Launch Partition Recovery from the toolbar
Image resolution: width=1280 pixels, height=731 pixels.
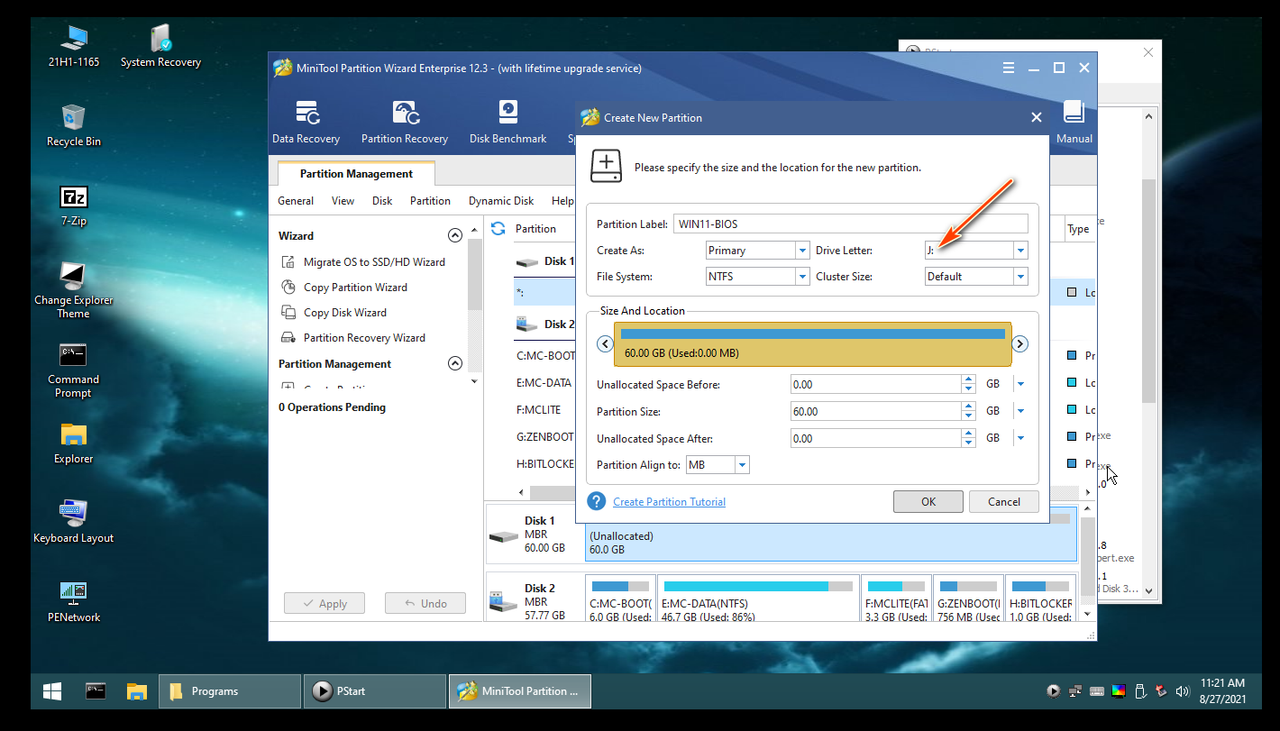click(404, 122)
